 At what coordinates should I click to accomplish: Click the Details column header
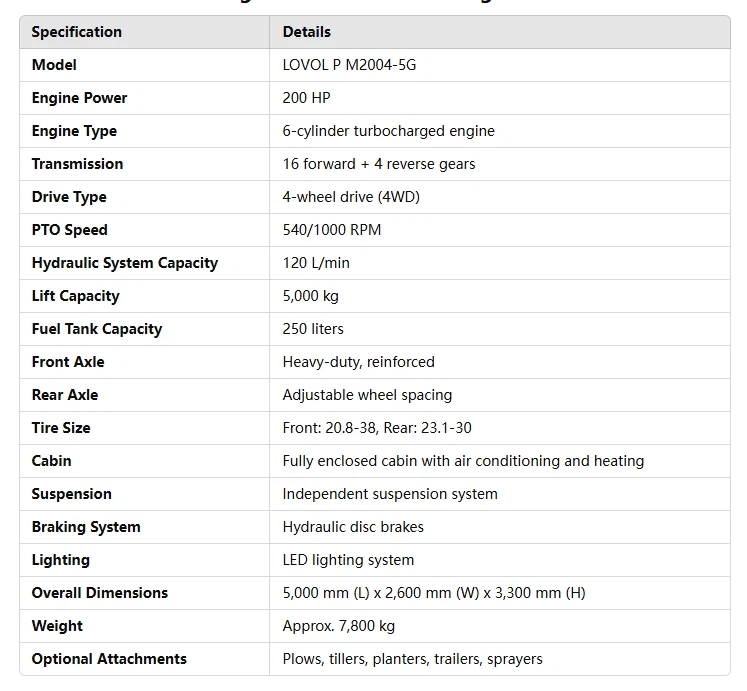pyautogui.click(x=306, y=32)
